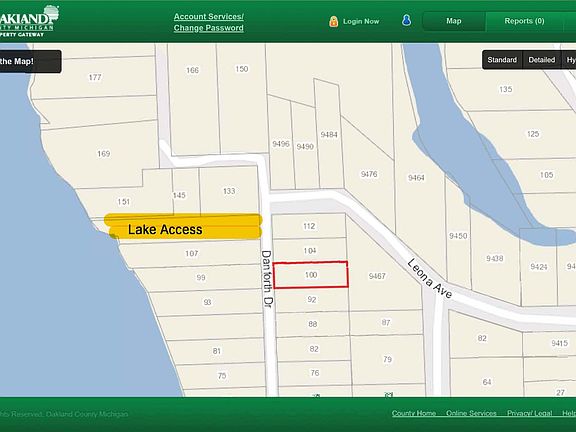Select parcel 81 by the lake
Screen dimensions: 576x432
[216, 351]
